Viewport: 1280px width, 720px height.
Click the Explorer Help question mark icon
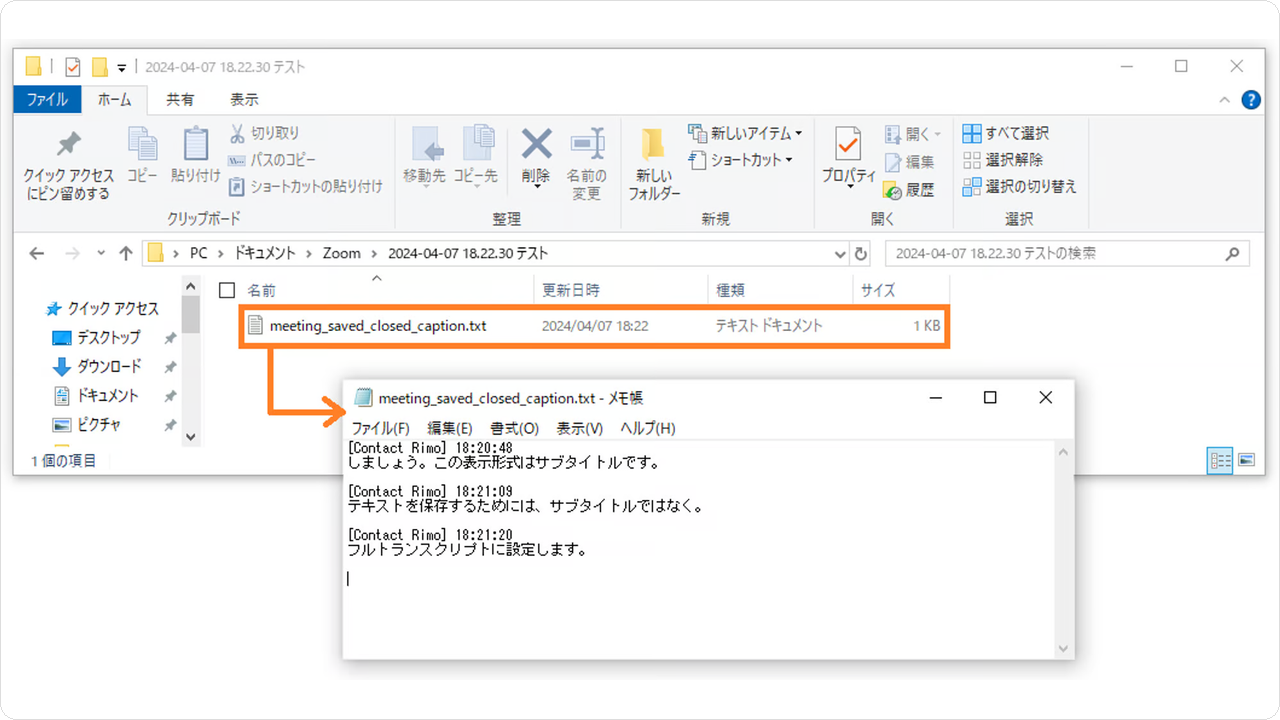click(x=1250, y=100)
